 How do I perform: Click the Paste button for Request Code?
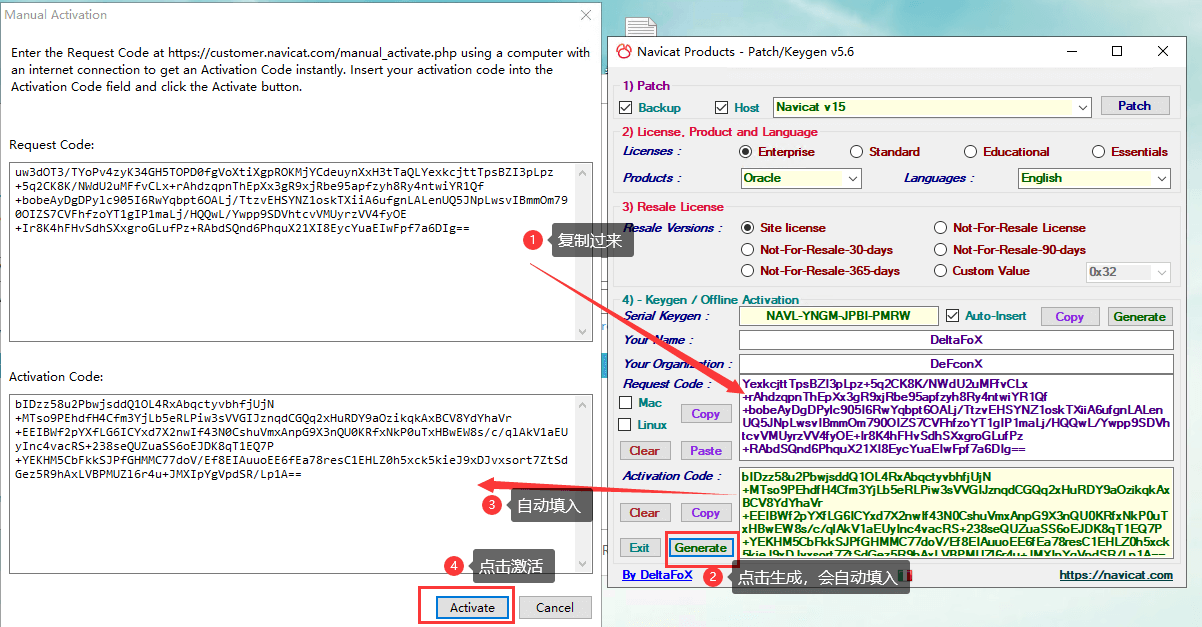coord(705,451)
